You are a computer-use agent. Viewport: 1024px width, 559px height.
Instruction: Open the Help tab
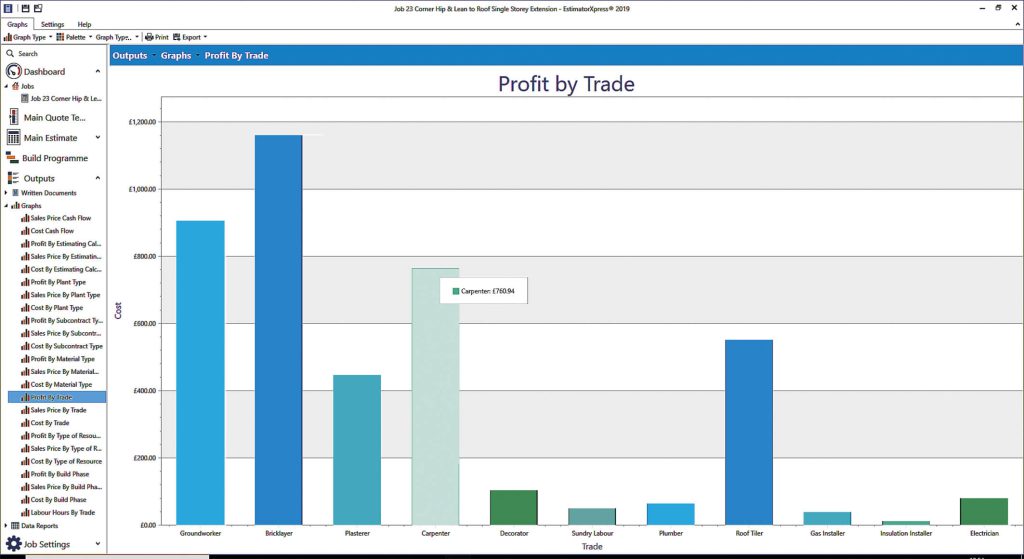point(84,24)
